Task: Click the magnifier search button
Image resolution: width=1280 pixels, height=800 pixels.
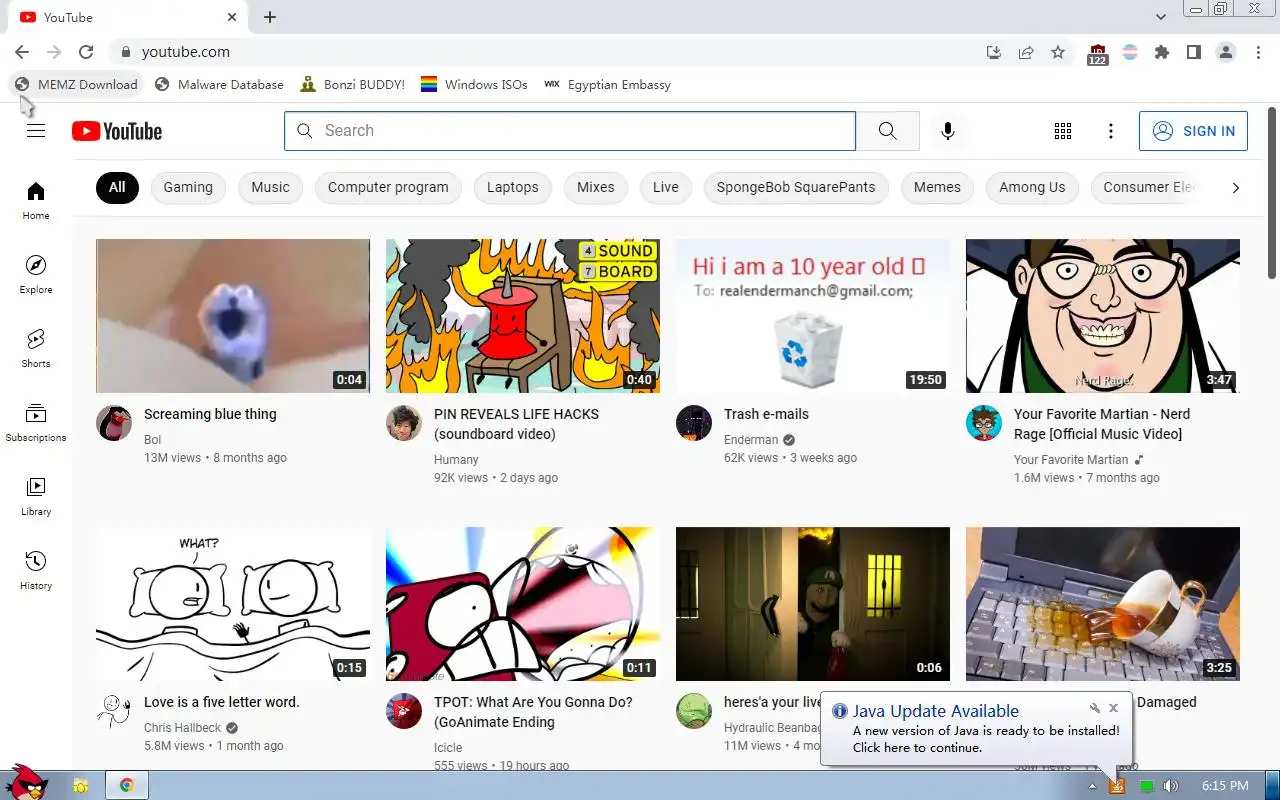Action: tap(887, 131)
